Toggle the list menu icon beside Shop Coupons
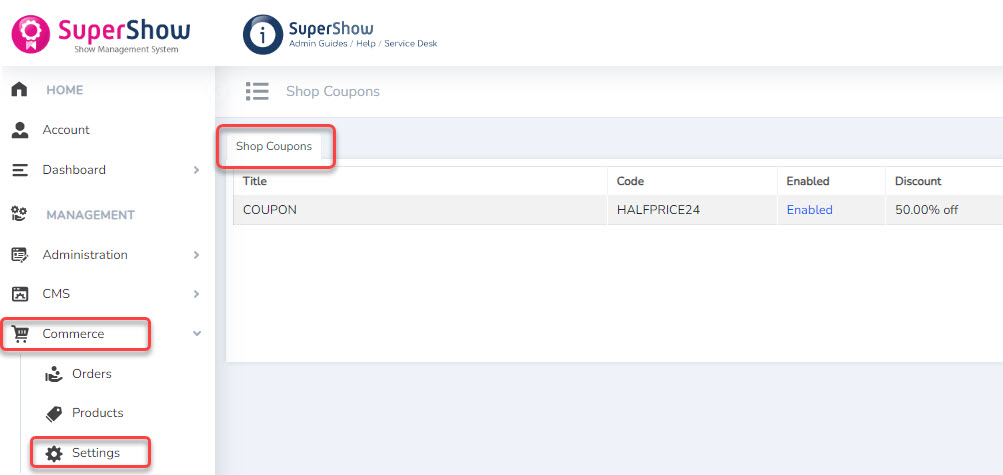Image resolution: width=1003 pixels, height=475 pixels. tap(257, 91)
